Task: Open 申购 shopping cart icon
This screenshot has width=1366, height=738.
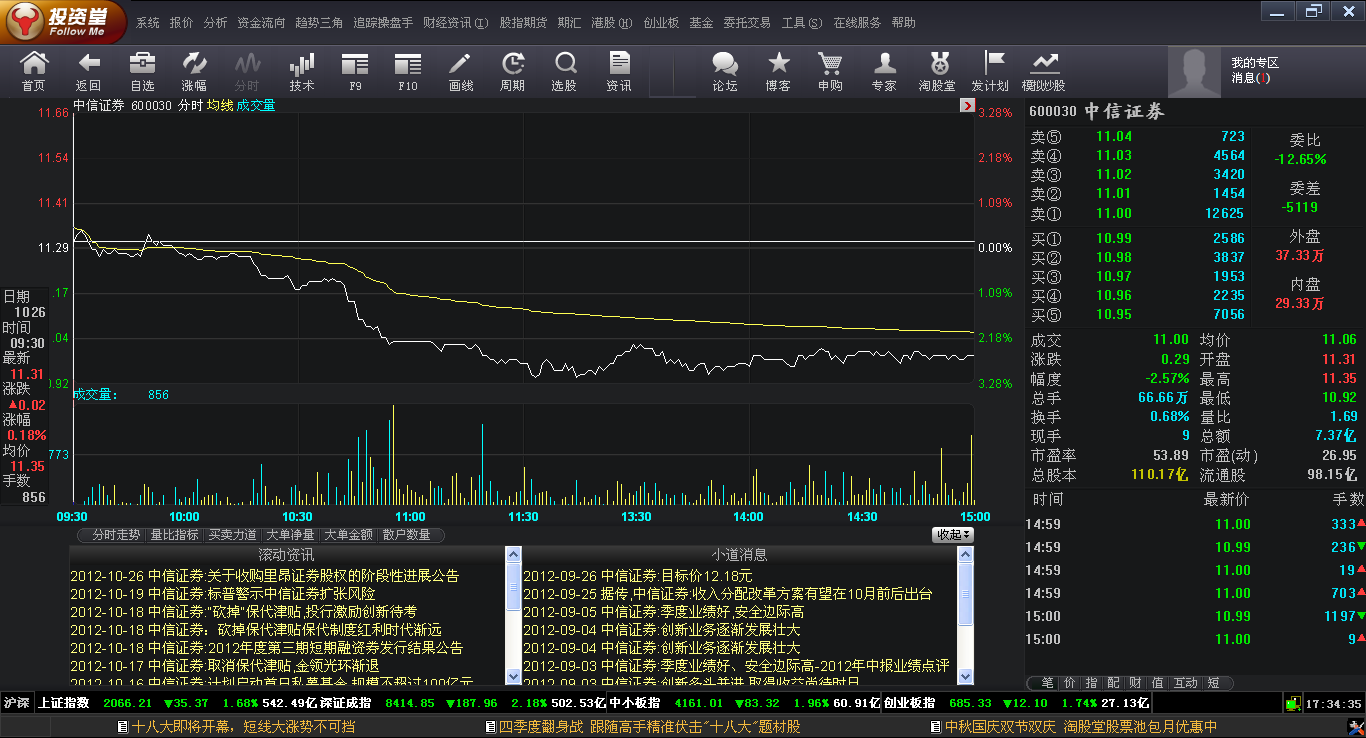Action: 830,71
